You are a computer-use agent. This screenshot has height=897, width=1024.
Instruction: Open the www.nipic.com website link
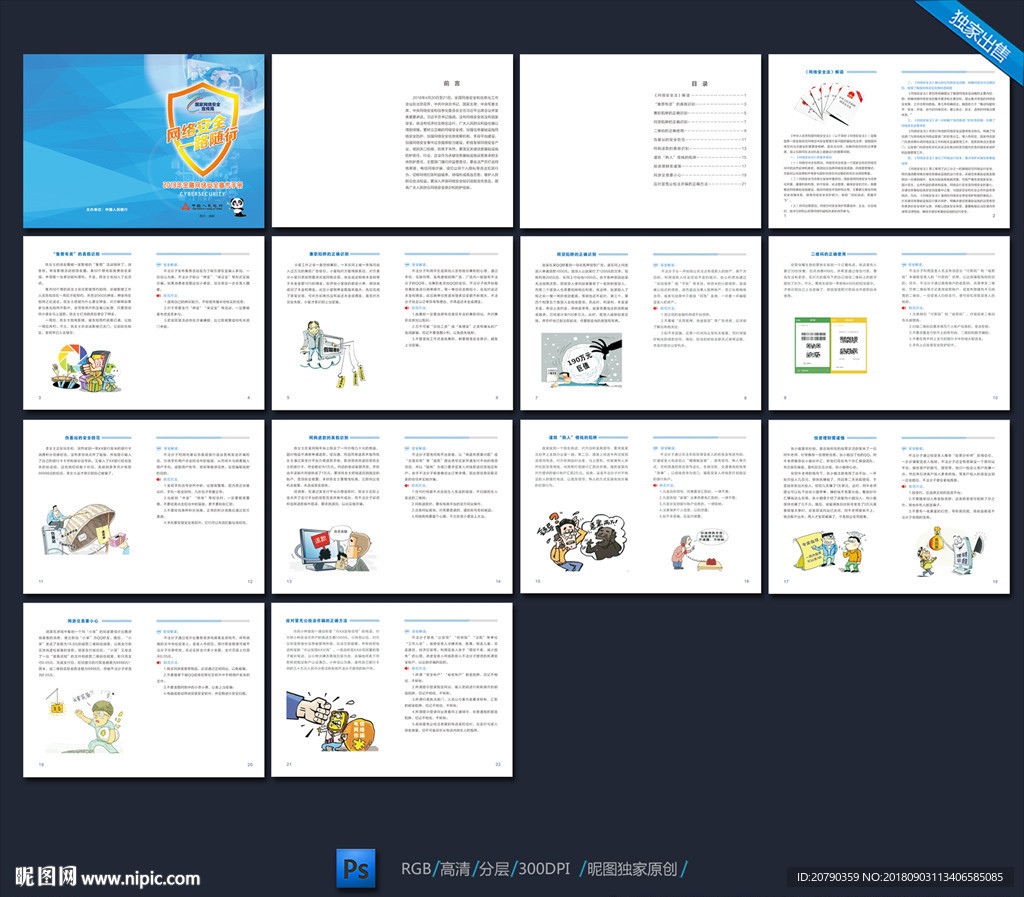point(141,878)
